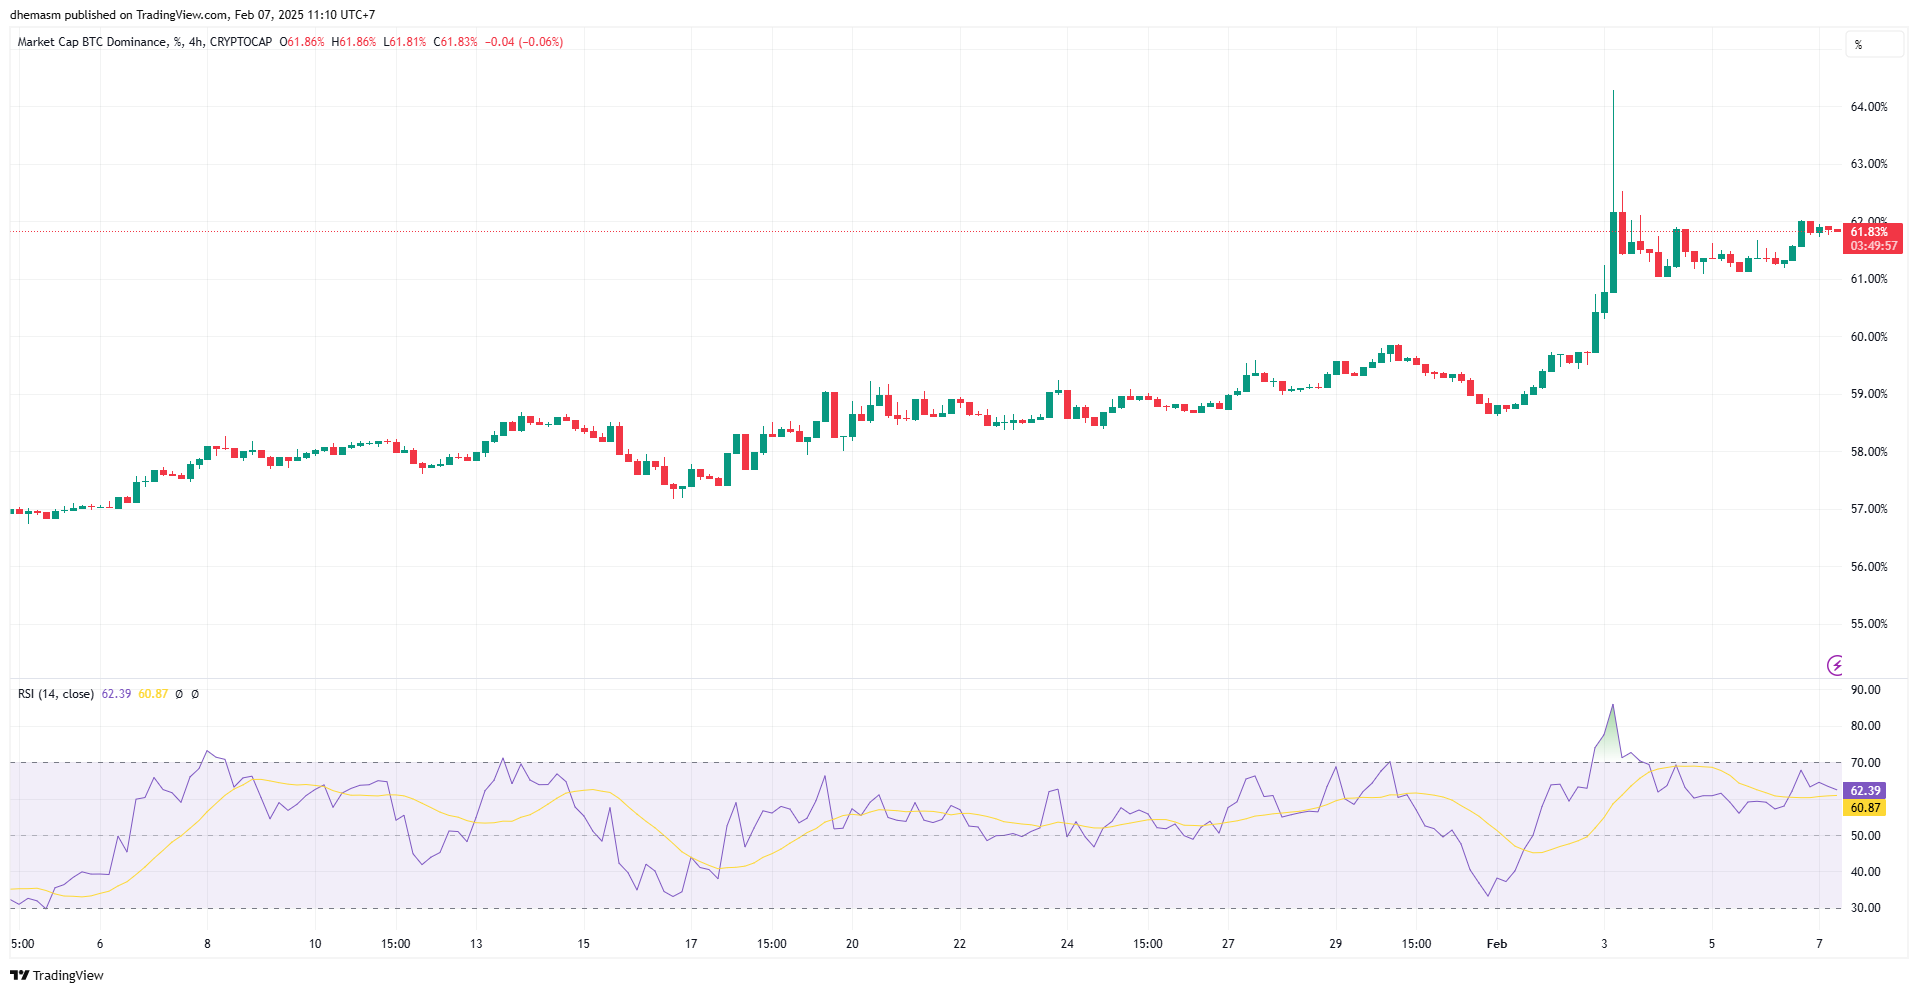Click the 55.00% price axis label

click(1869, 624)
